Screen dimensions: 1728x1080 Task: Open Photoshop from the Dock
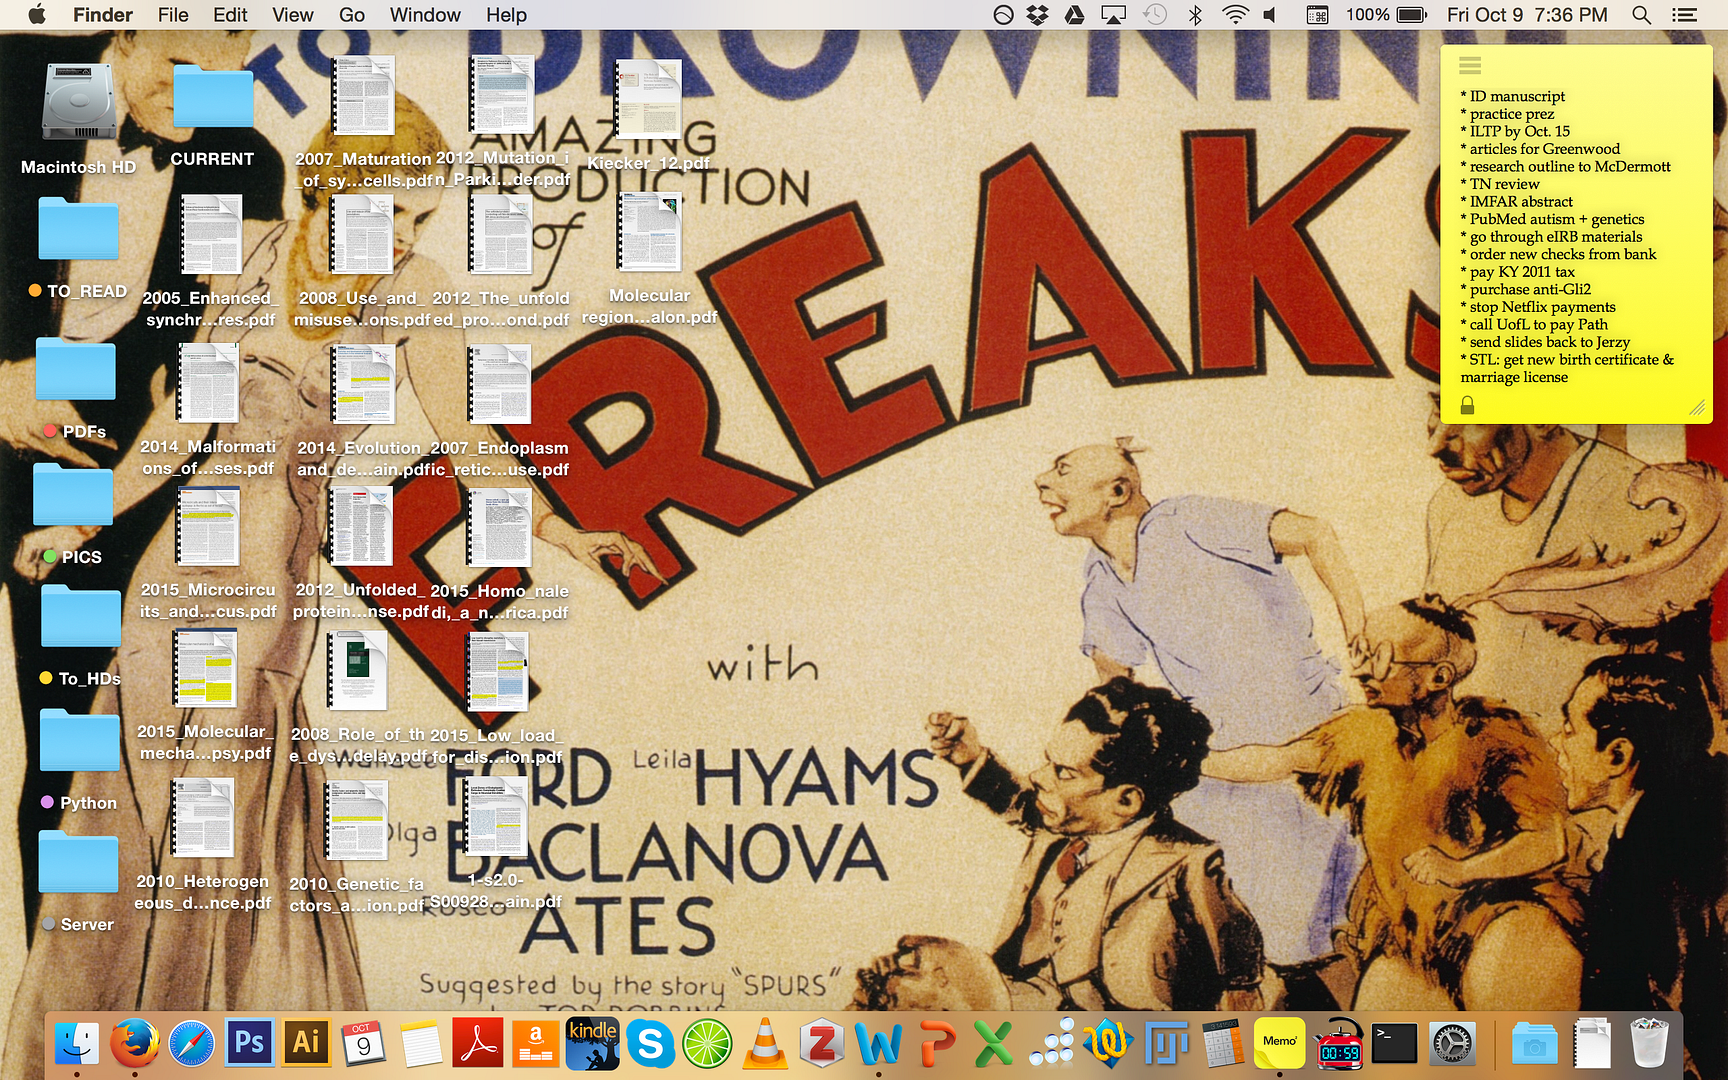click(249, 1043)
